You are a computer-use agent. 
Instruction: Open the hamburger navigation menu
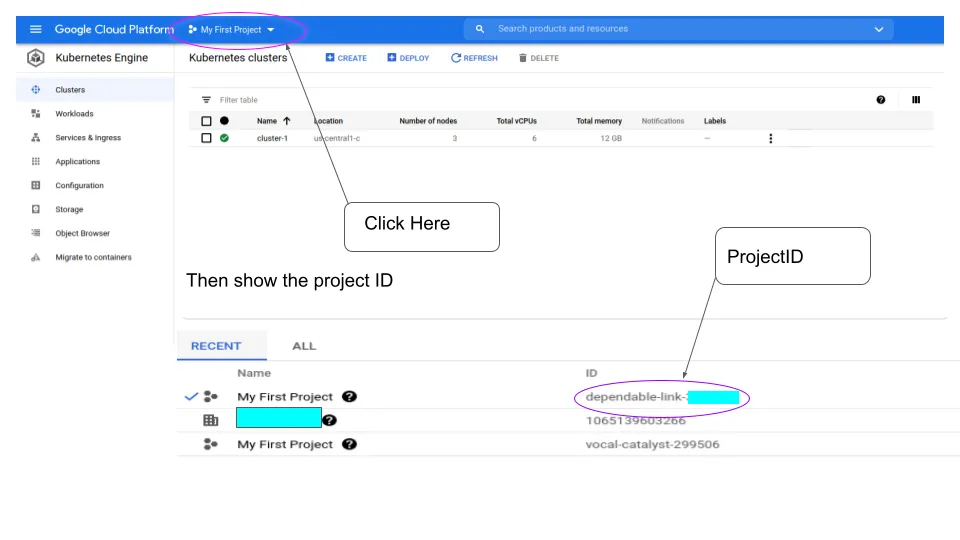pyautogui.click(x=36, y=29)
